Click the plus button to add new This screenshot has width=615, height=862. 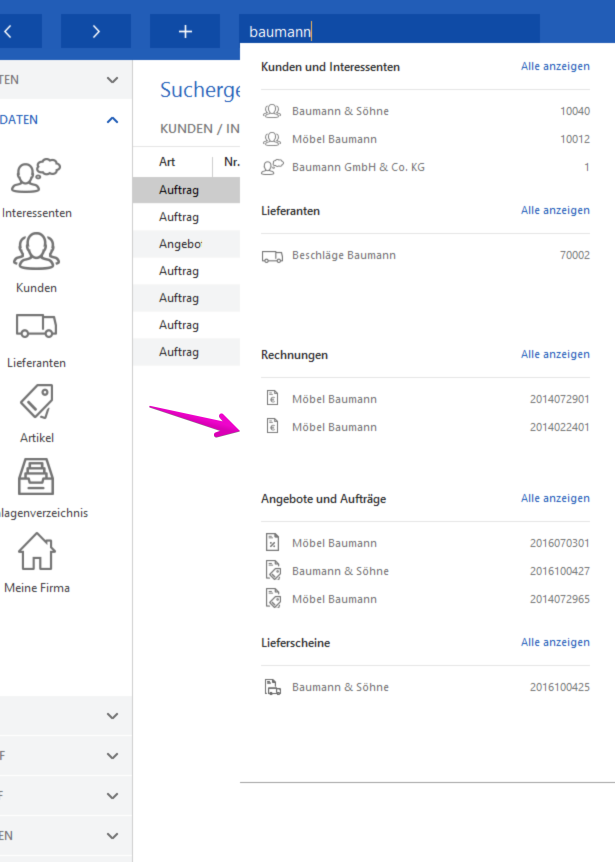[x=185, y=31]
